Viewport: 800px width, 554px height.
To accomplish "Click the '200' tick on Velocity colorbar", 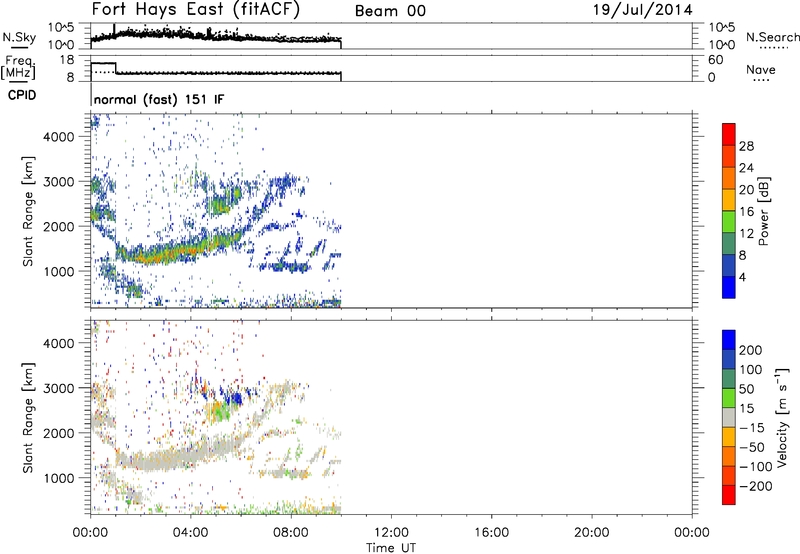I will coord(751,350).
